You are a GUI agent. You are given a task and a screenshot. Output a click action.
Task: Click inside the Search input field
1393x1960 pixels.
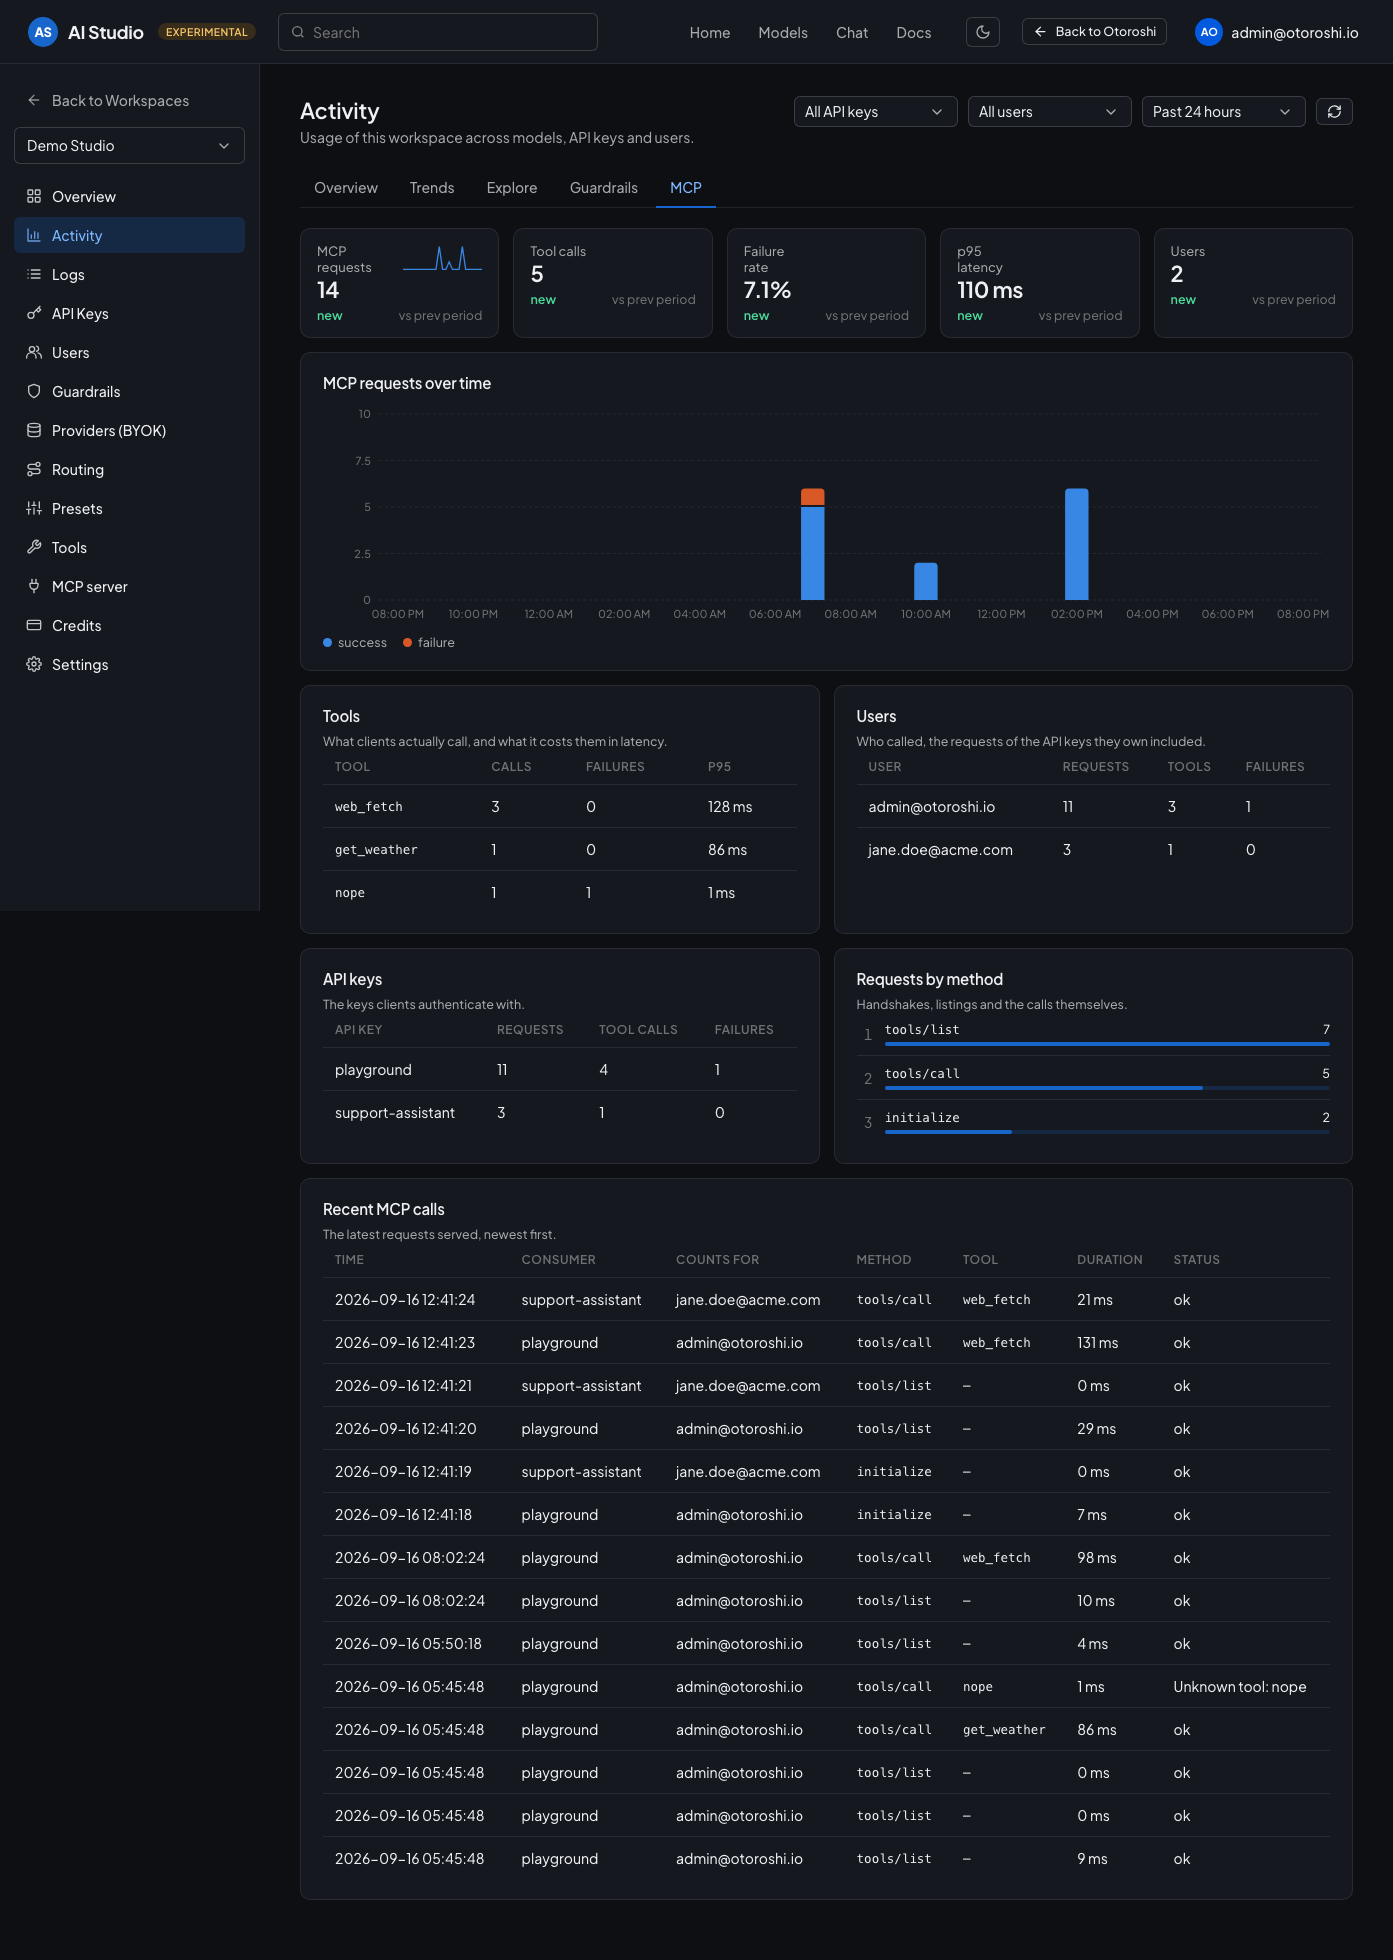coord(438,32)
